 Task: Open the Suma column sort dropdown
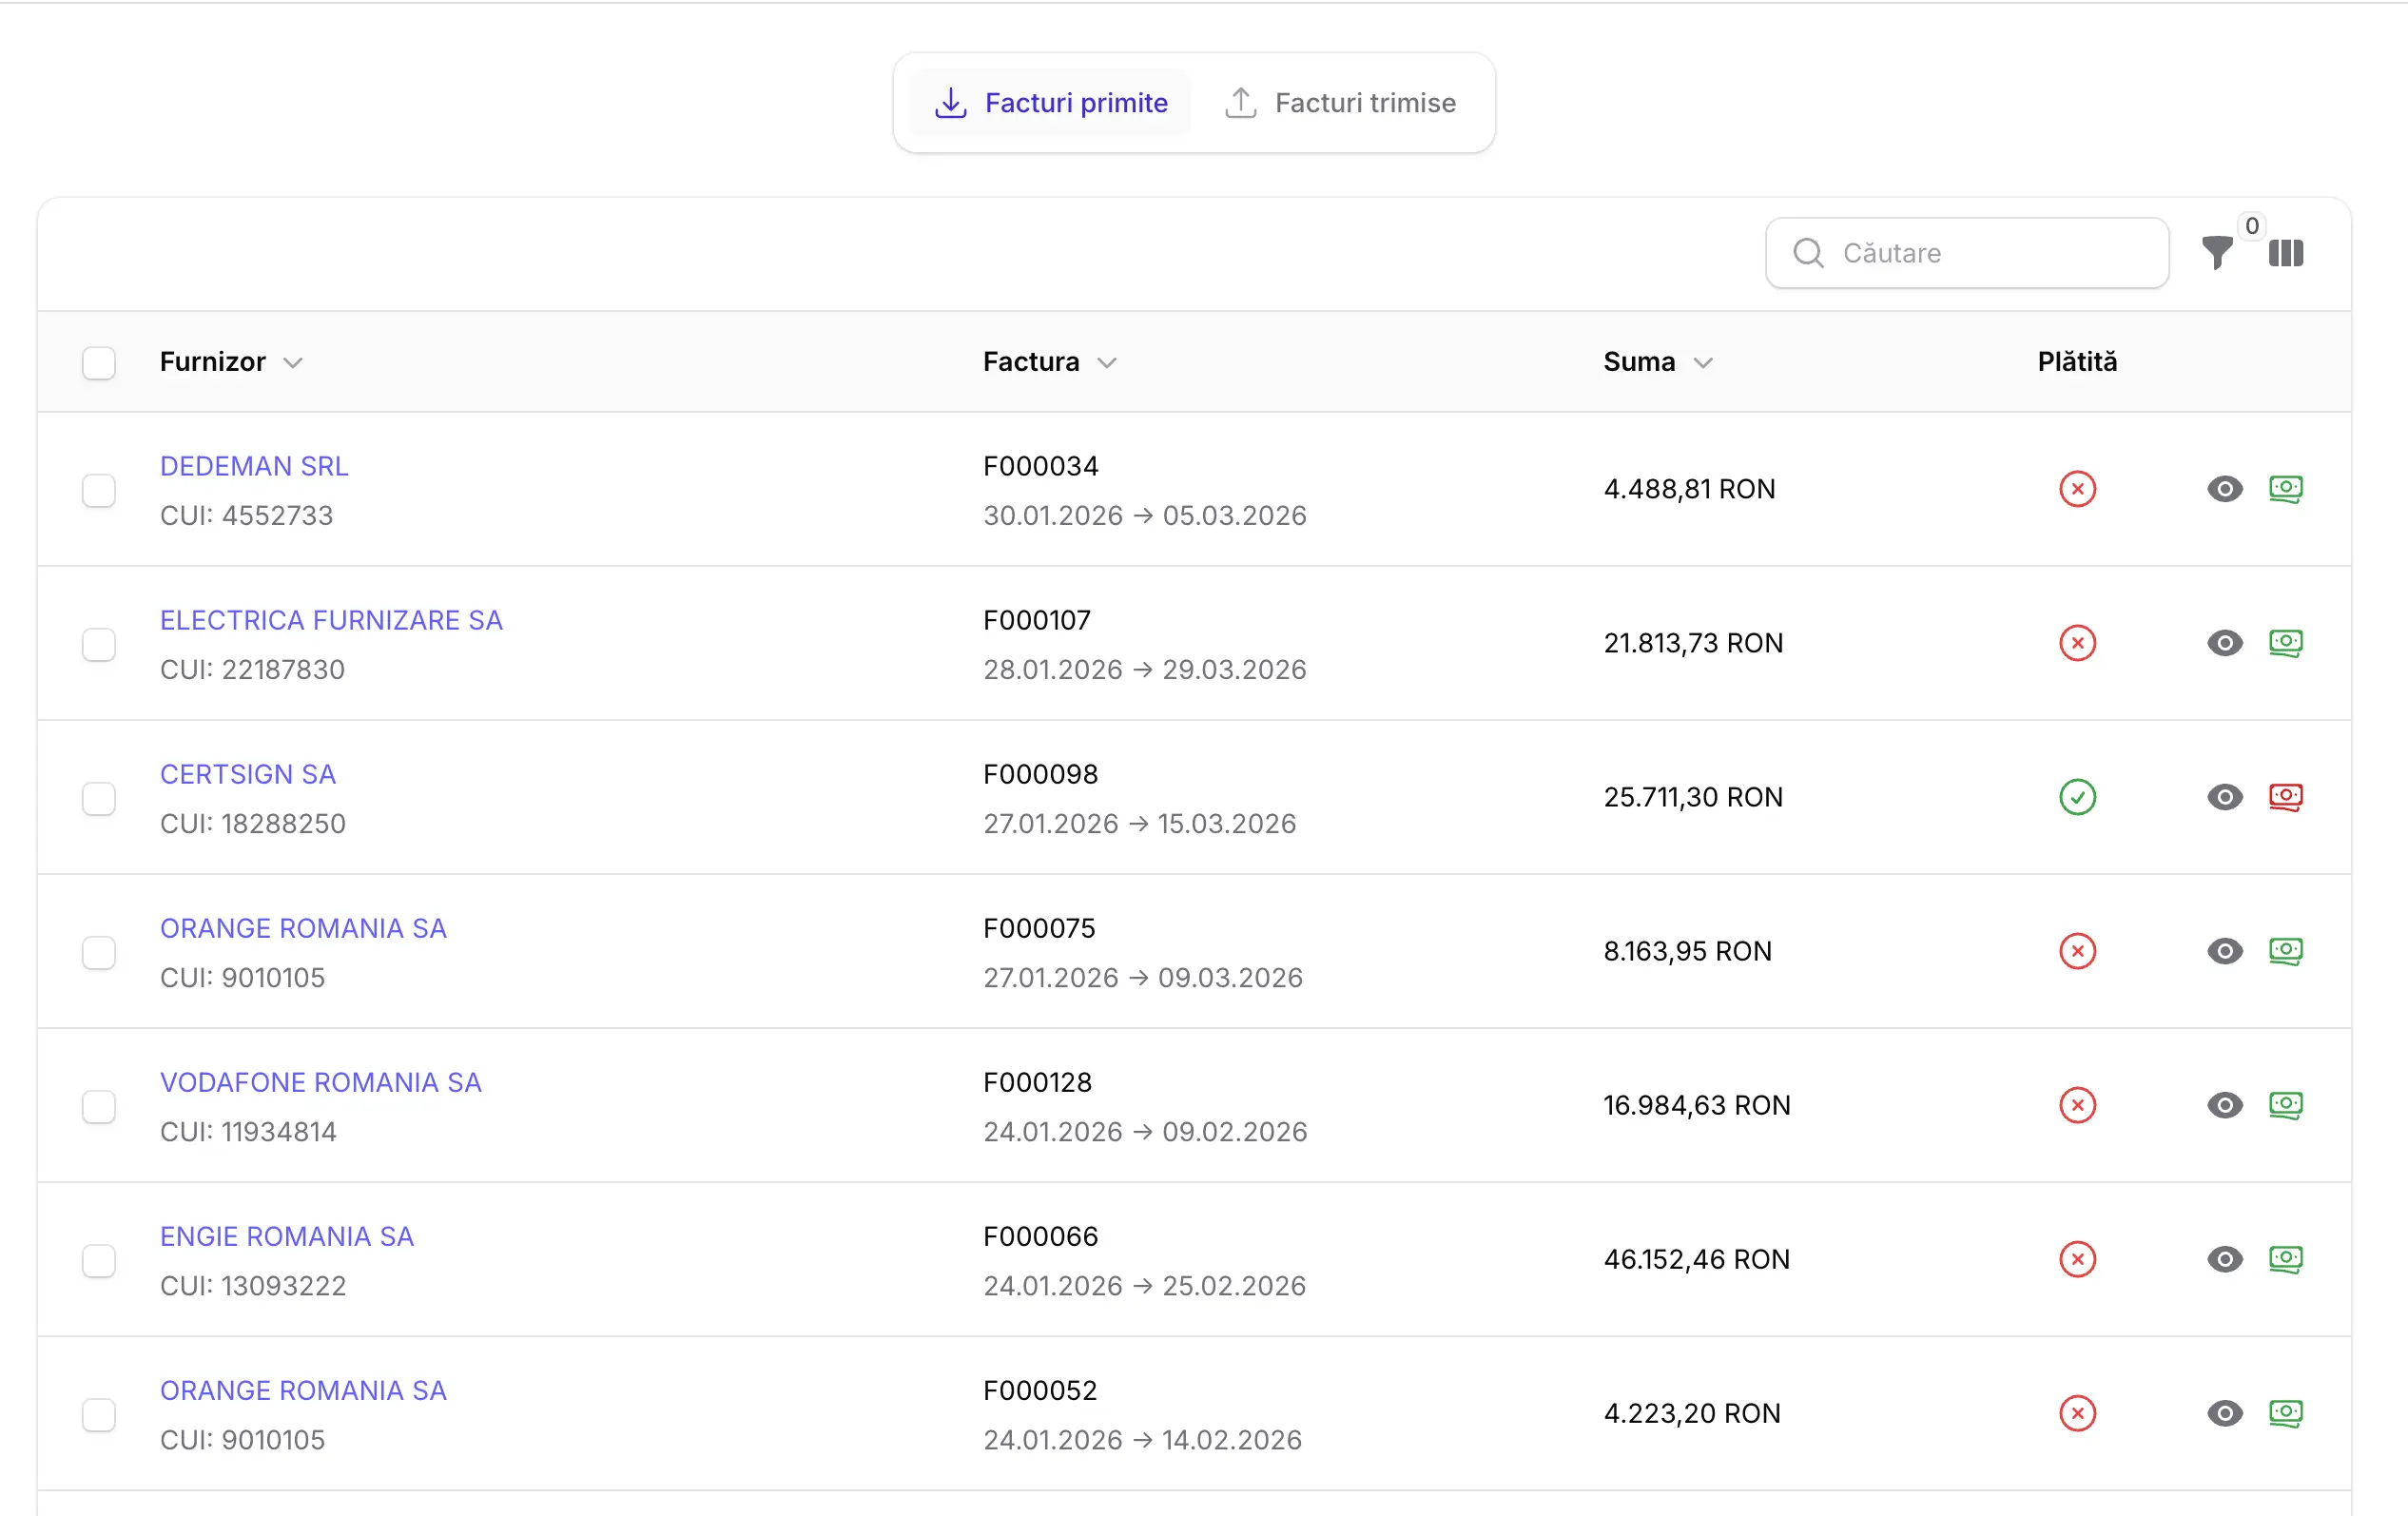[x=1703, y=363]
